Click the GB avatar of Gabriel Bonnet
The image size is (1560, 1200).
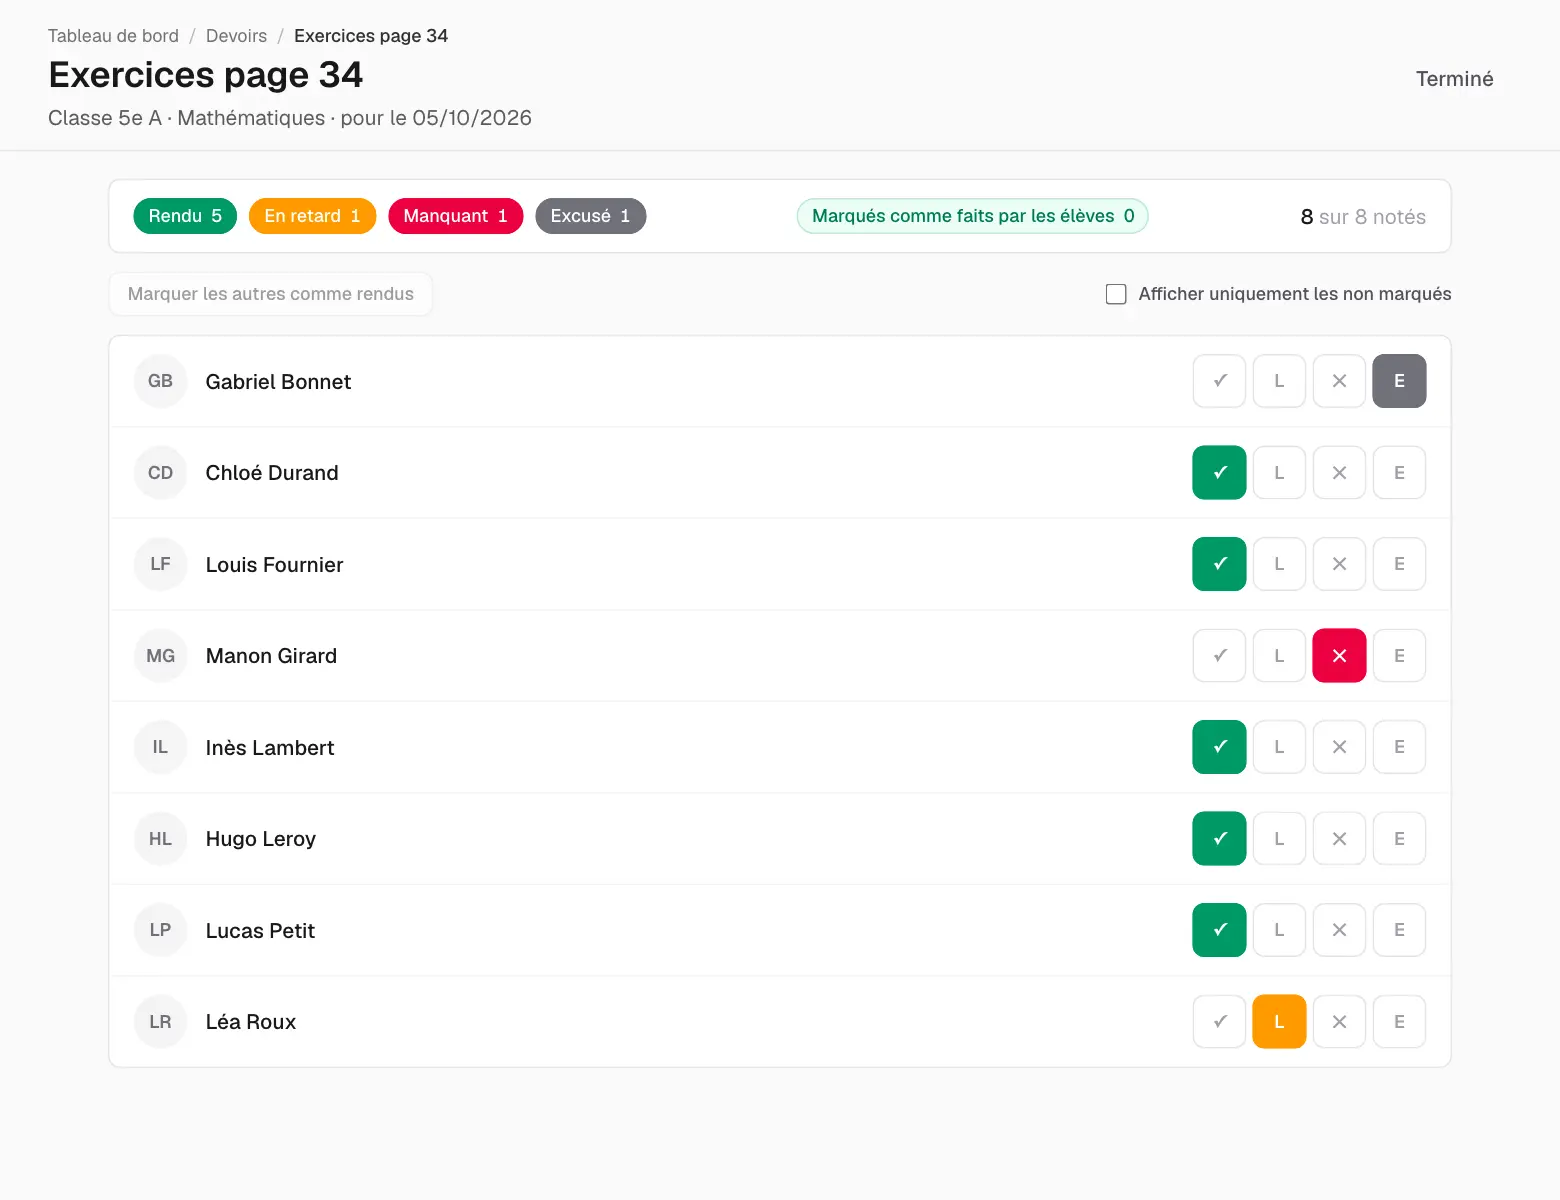coord(160,381)
